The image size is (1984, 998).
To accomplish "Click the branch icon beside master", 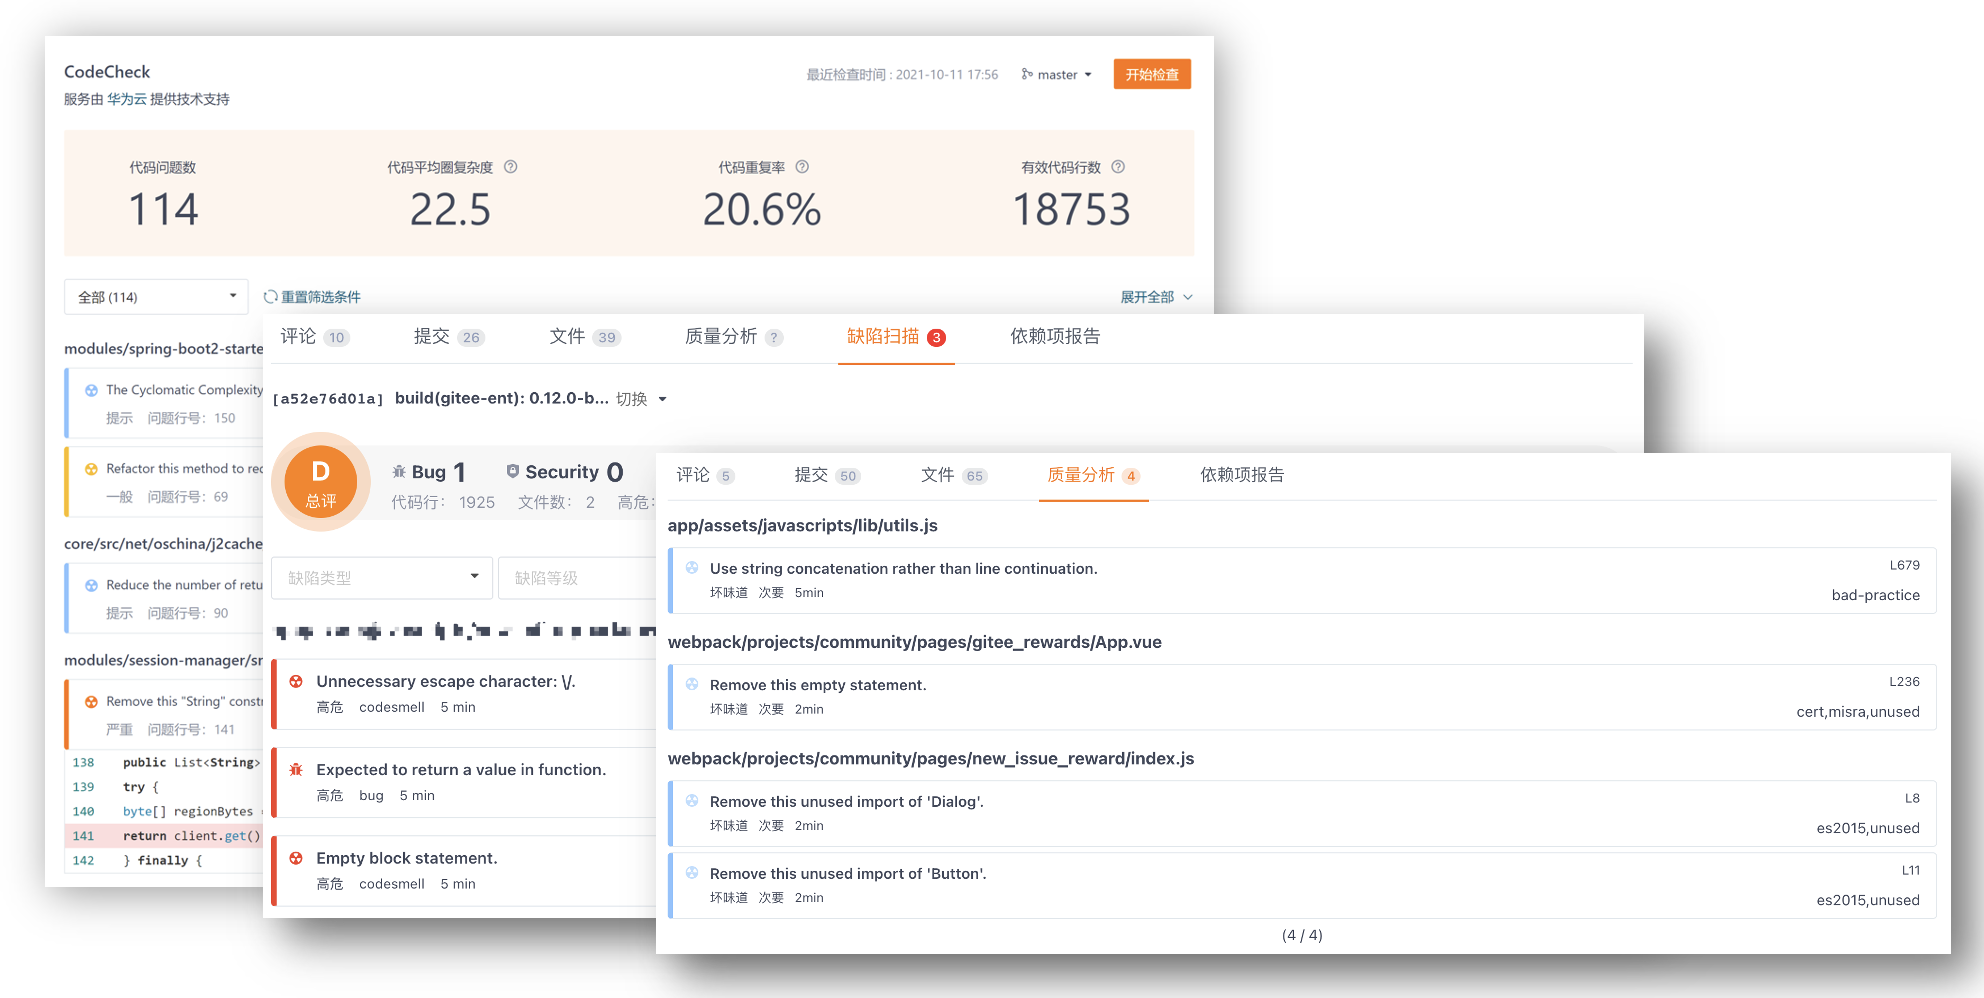I will pos(1027,74).
